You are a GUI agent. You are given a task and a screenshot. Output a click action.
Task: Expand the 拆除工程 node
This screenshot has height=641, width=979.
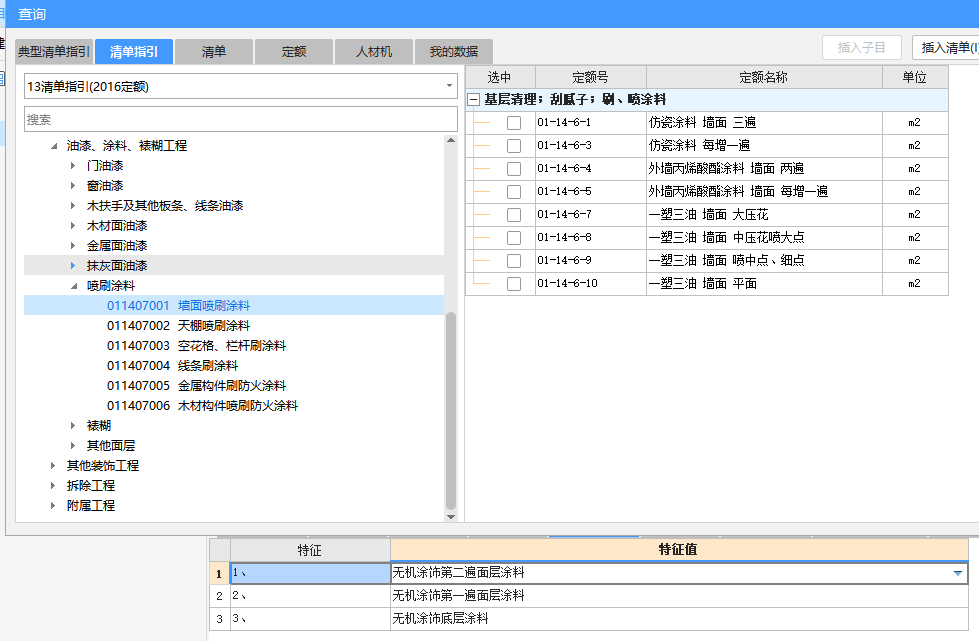coord(53,486)
